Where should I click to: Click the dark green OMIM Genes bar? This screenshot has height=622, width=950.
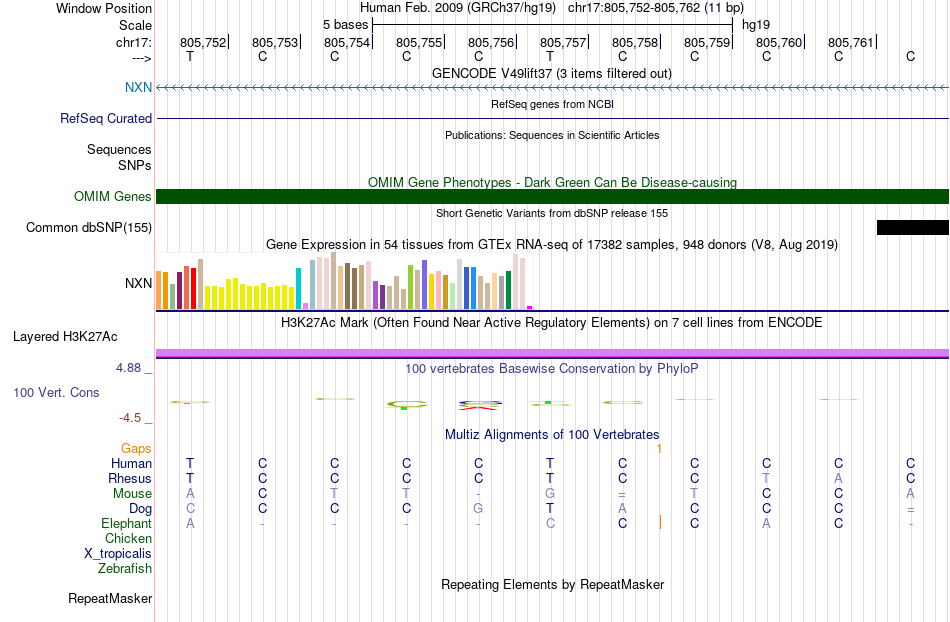click(x=552, y=196)
